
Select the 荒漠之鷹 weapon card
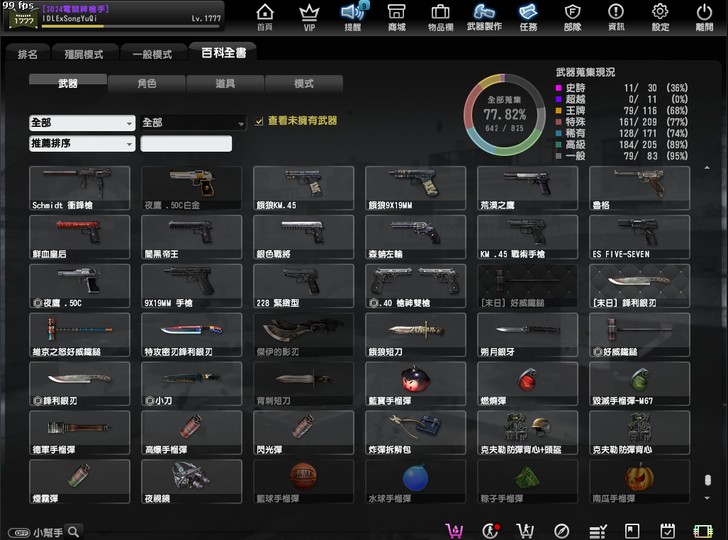(x=527, y=188)
